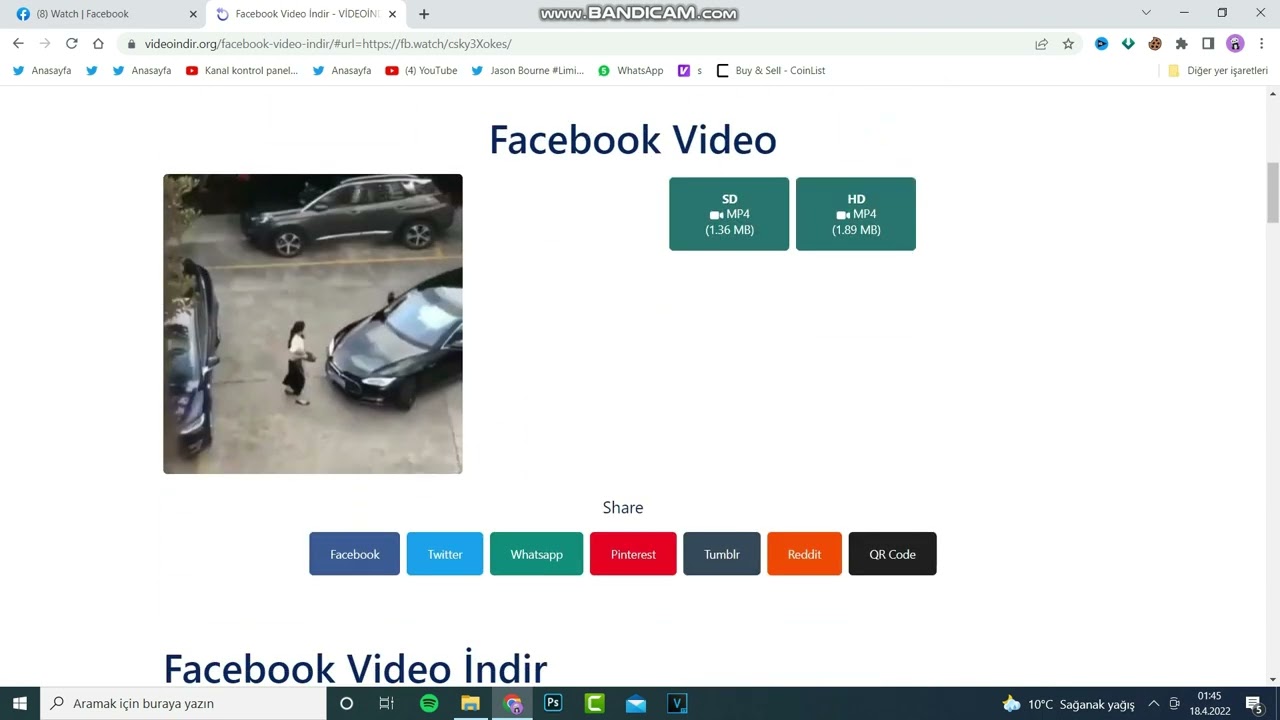Open the V app icon on the taskbar
Image resolution: width=1280 pixels, height=720 pixels.
point(677,703)
